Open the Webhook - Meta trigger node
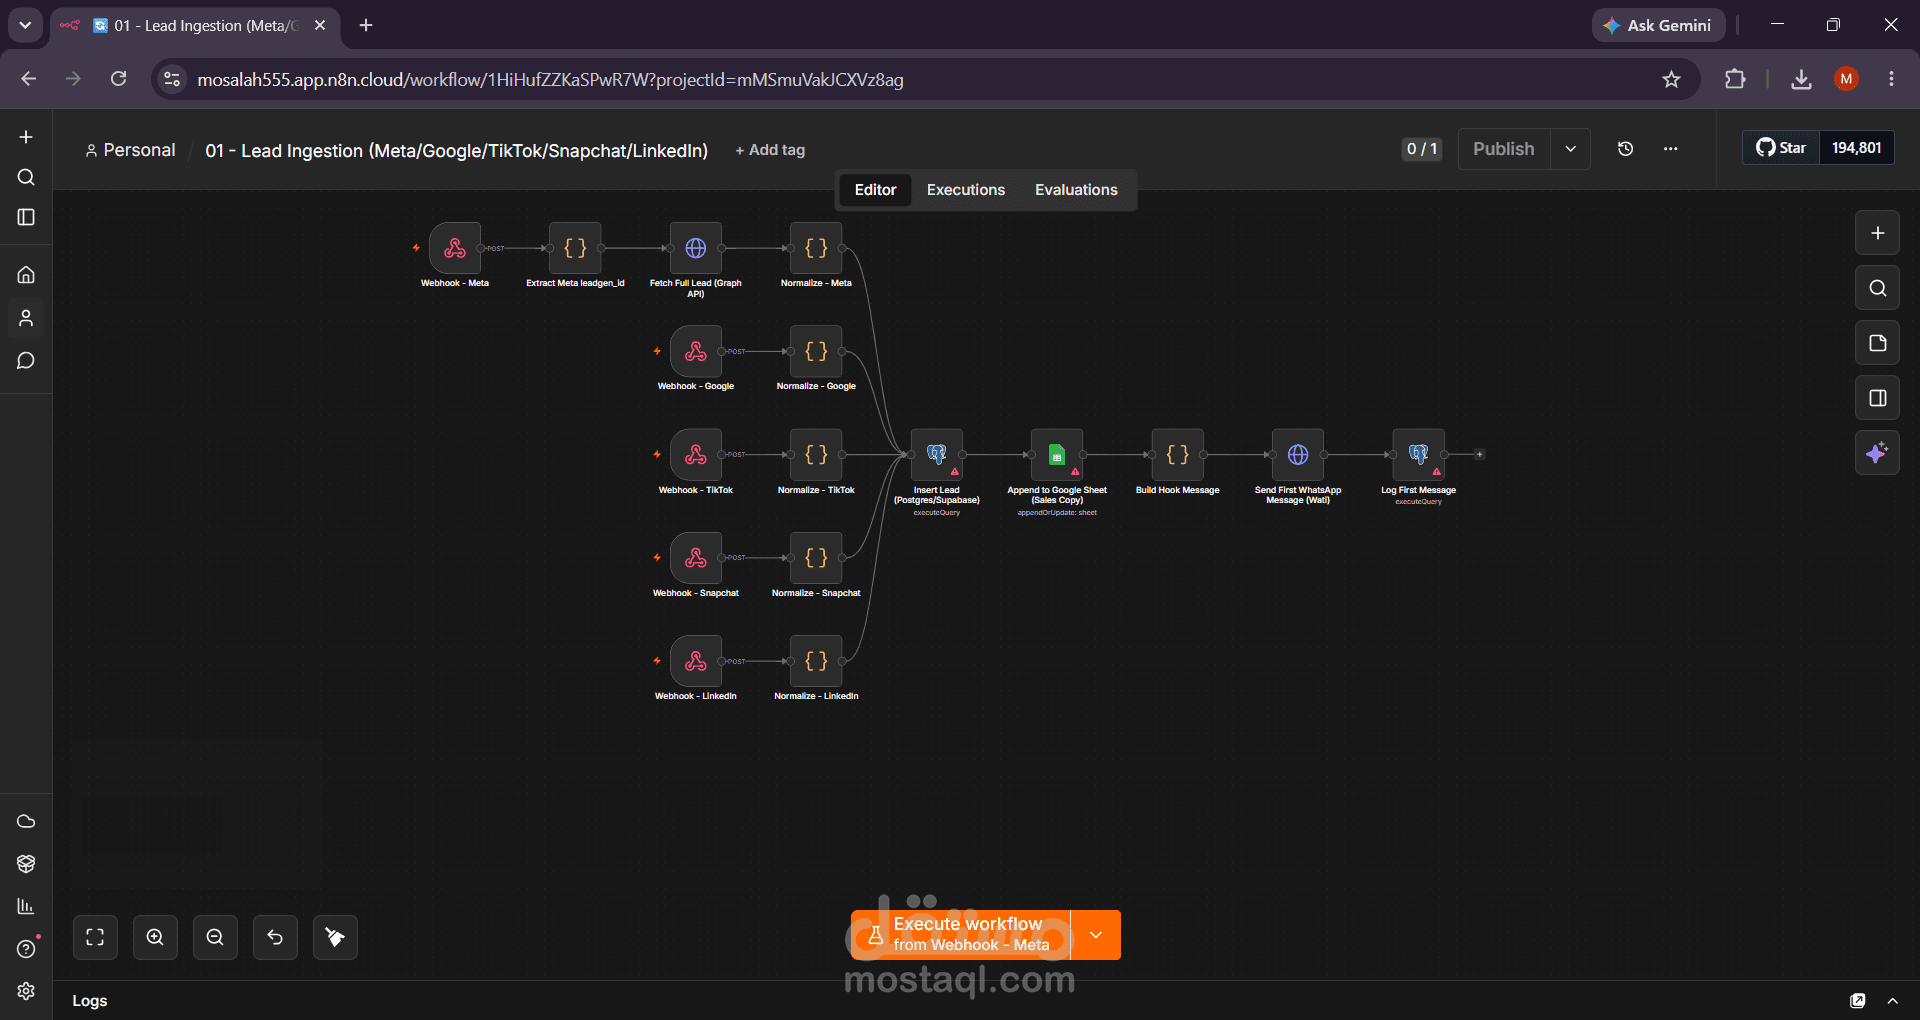Image resolution: width=1920 pixels, height=1020 pixels. [455, 248]
